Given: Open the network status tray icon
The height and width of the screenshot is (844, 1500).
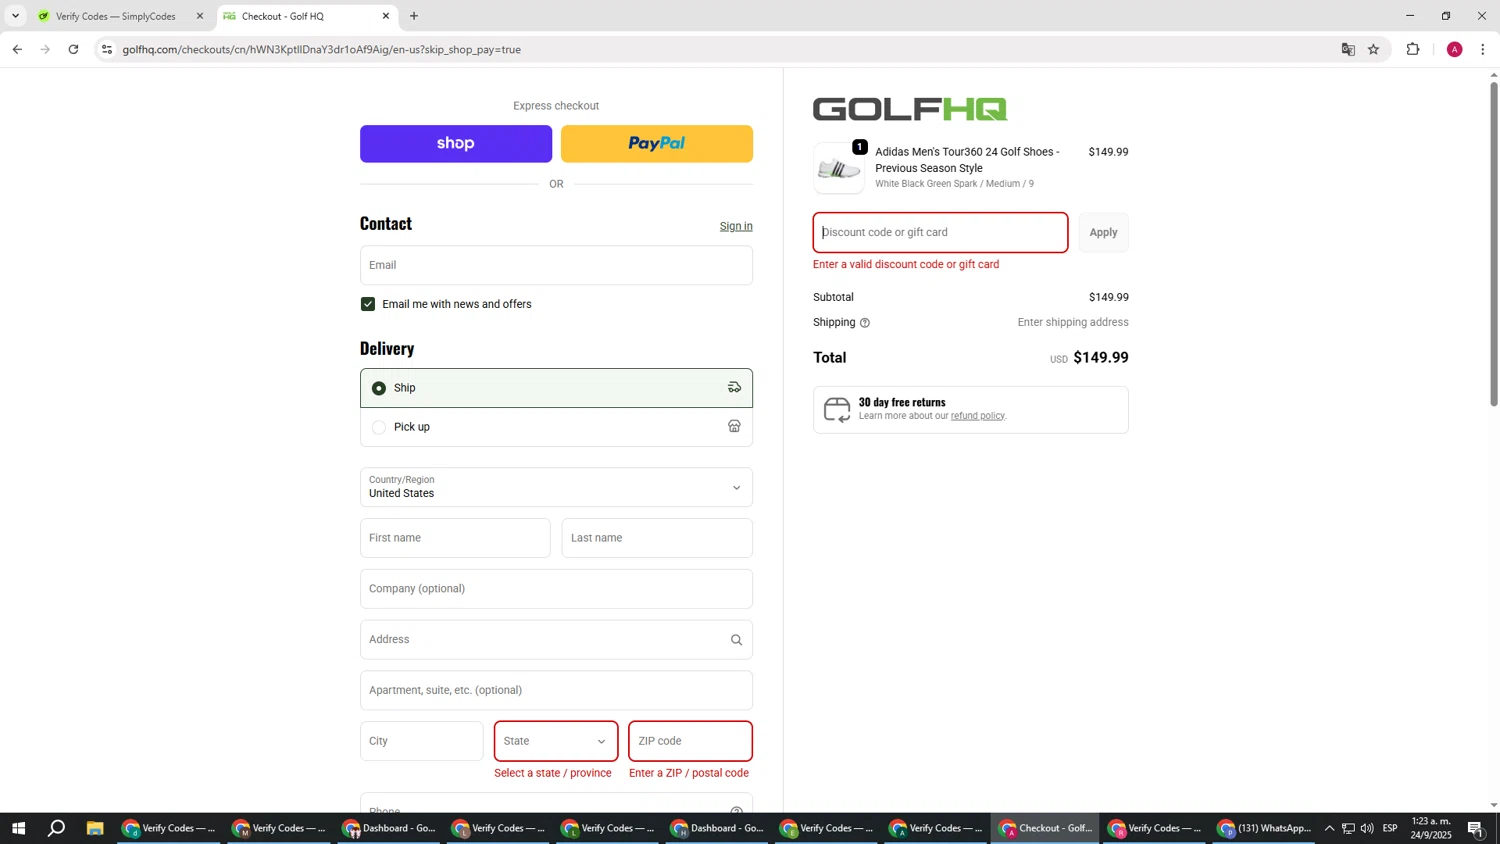Looking at the screenshot, I should 1348,828.
